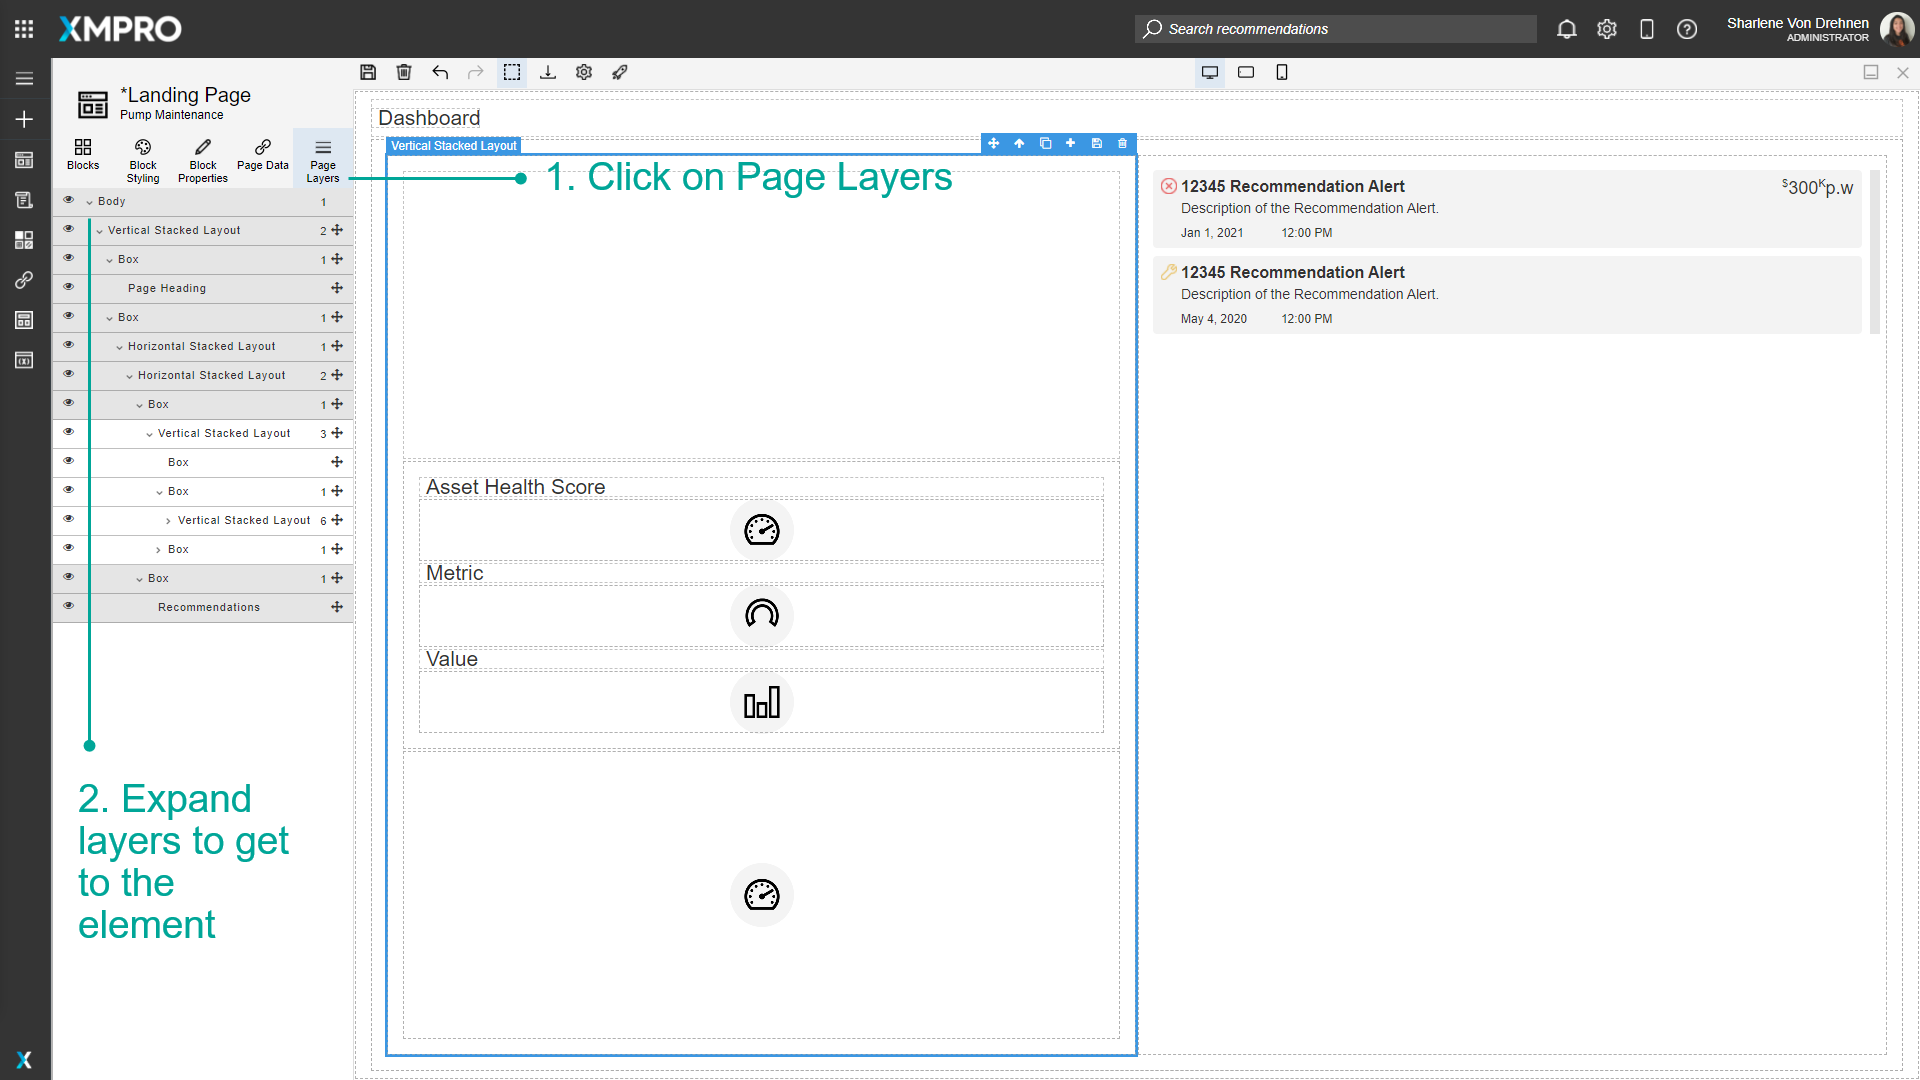This screenshot has width=1920, height=1080.
Task: Toggle the Body layer's eye icon
Action: click(69, 199)
